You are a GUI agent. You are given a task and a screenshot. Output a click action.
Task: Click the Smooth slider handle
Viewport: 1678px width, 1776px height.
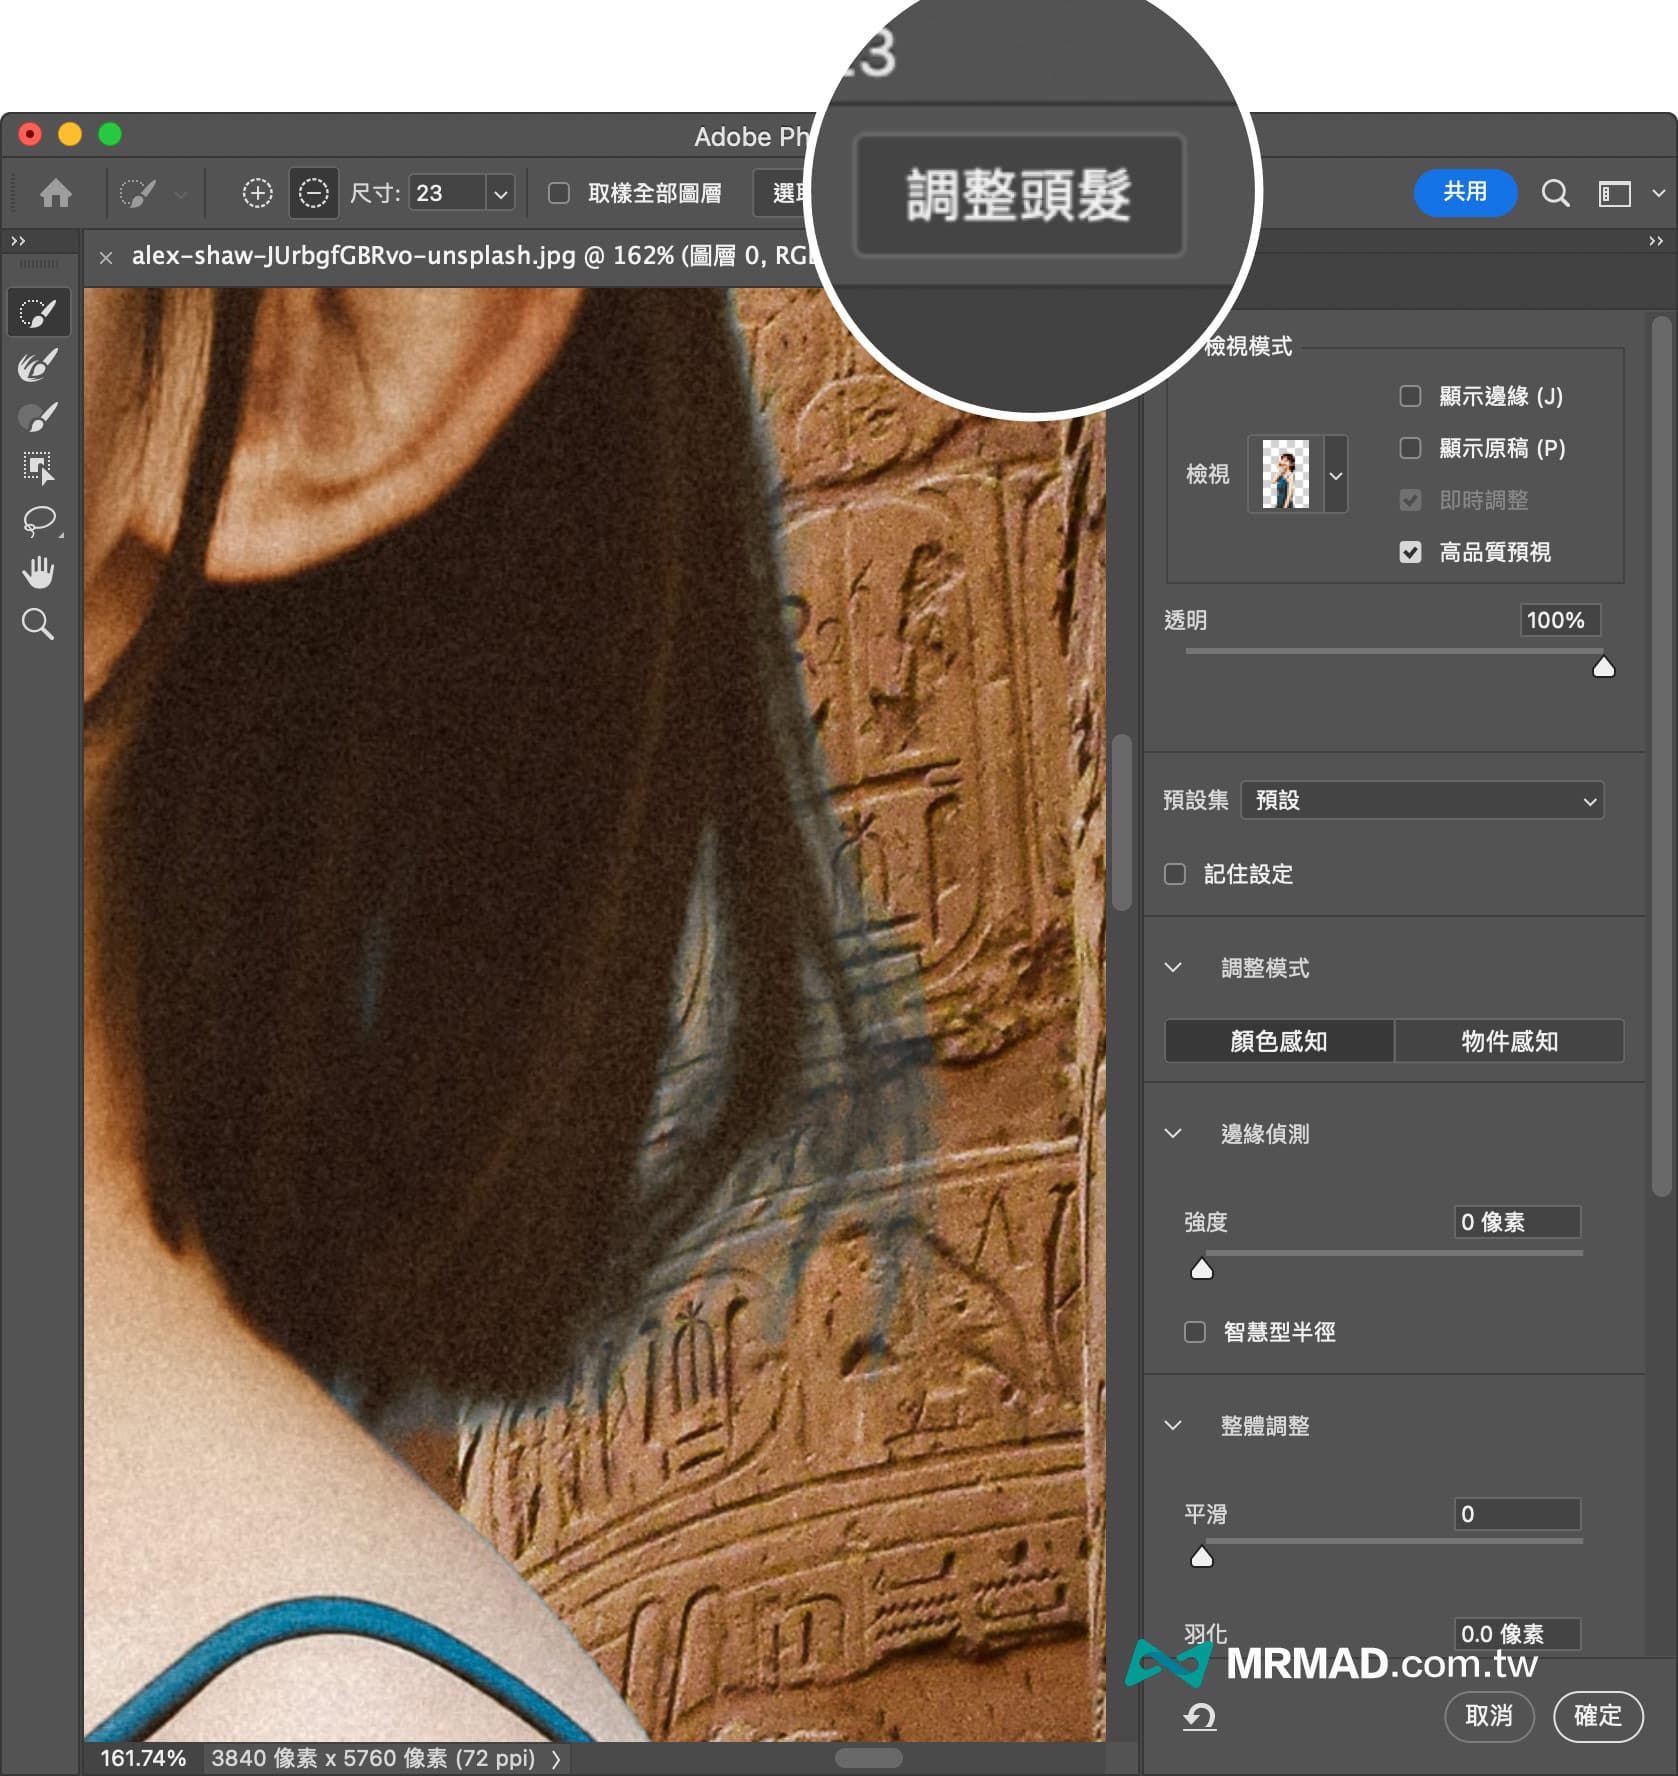click(x=1201, y=1557)
